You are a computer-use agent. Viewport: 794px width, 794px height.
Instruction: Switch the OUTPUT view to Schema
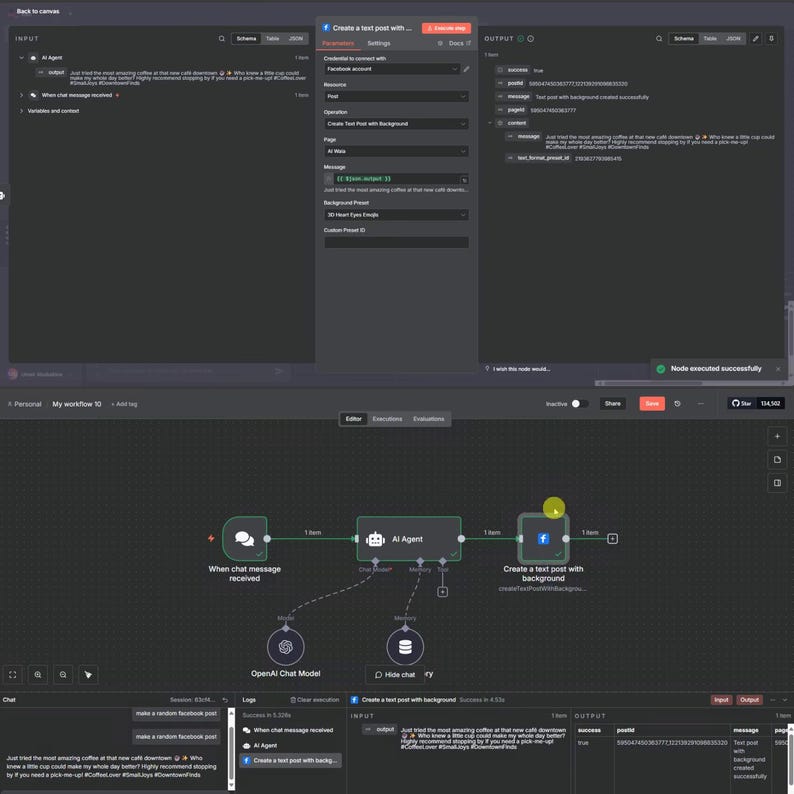(684, 38)
